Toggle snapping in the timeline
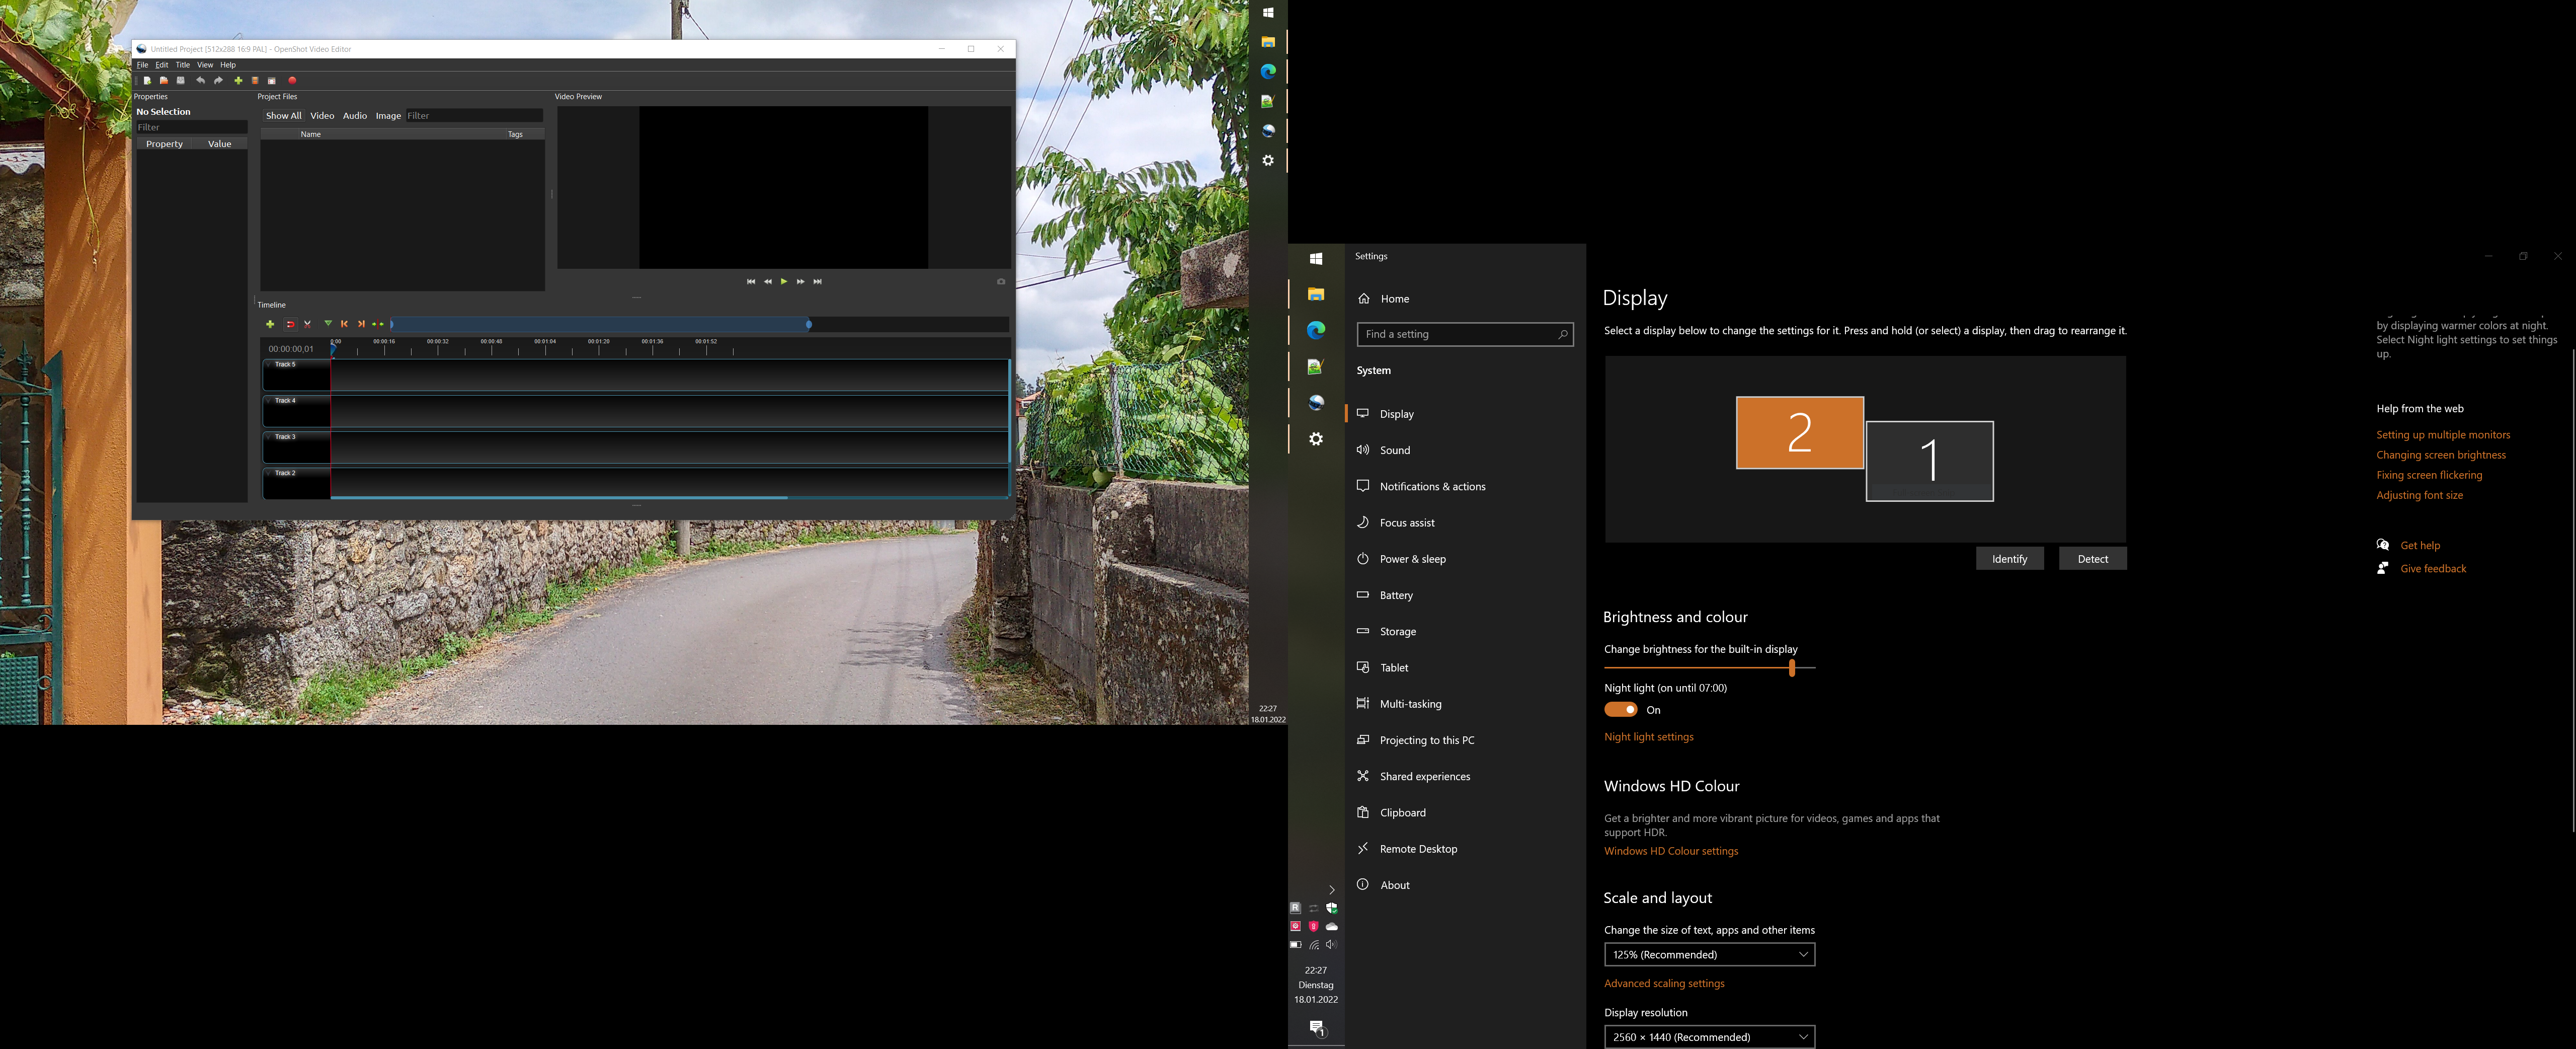Screen dimensions: 2576x1049 tap(290, 324)
